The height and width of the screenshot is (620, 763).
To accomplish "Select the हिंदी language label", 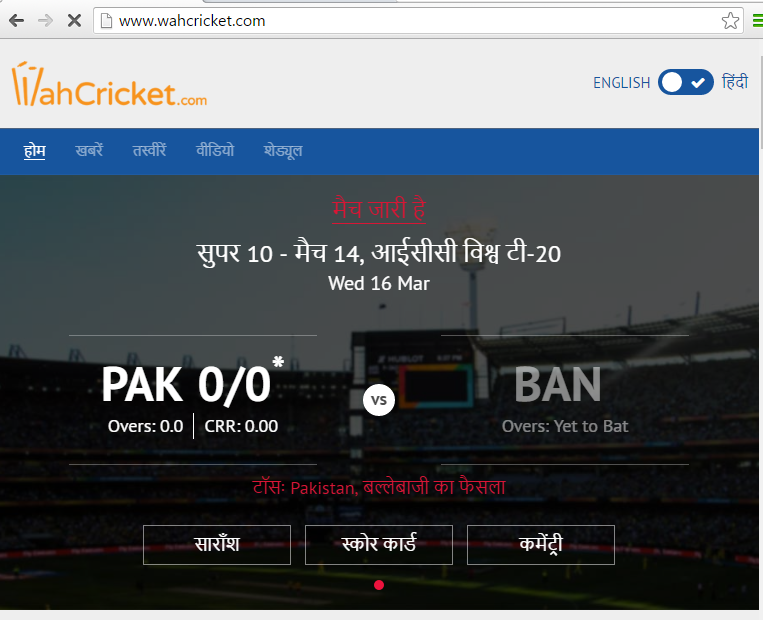I will 735,82.
